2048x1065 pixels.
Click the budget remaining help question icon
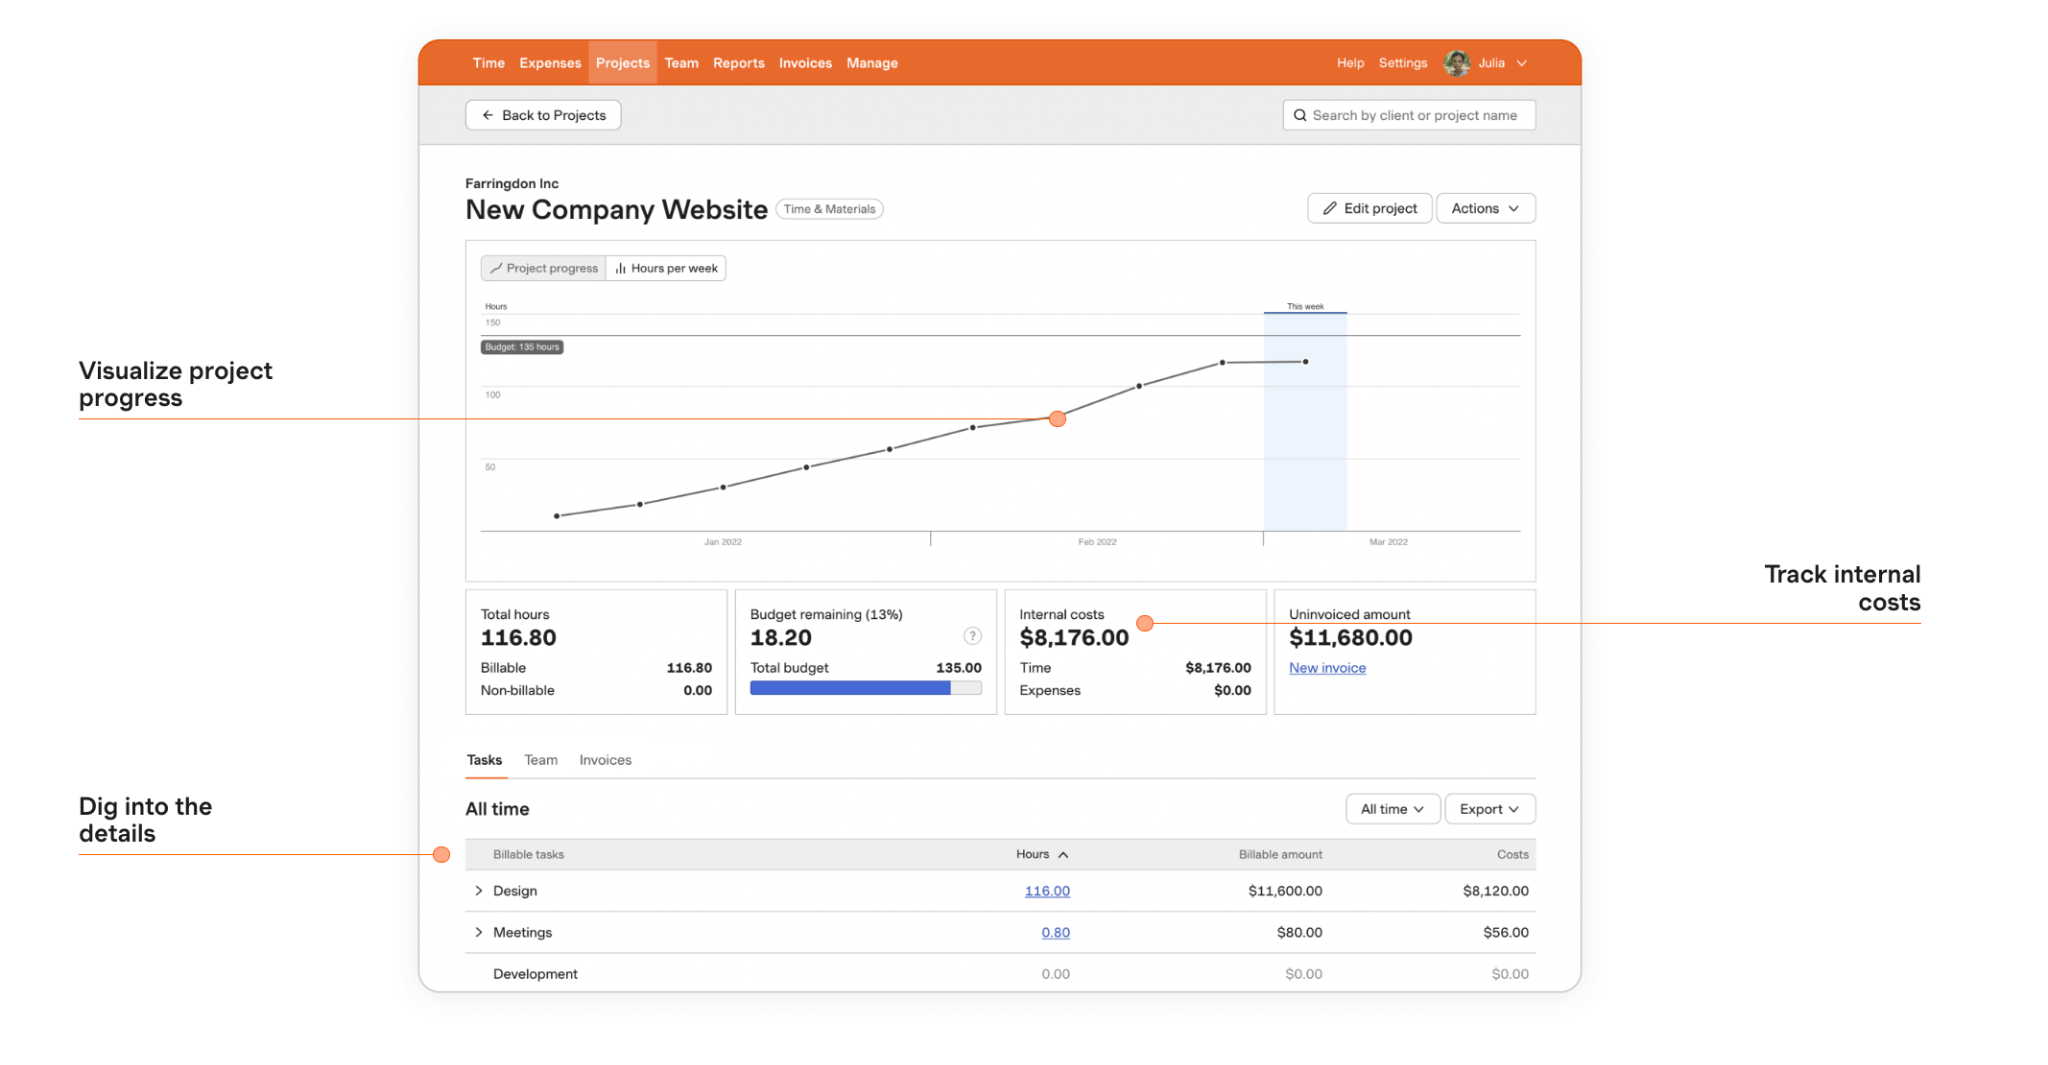[972, 636]
